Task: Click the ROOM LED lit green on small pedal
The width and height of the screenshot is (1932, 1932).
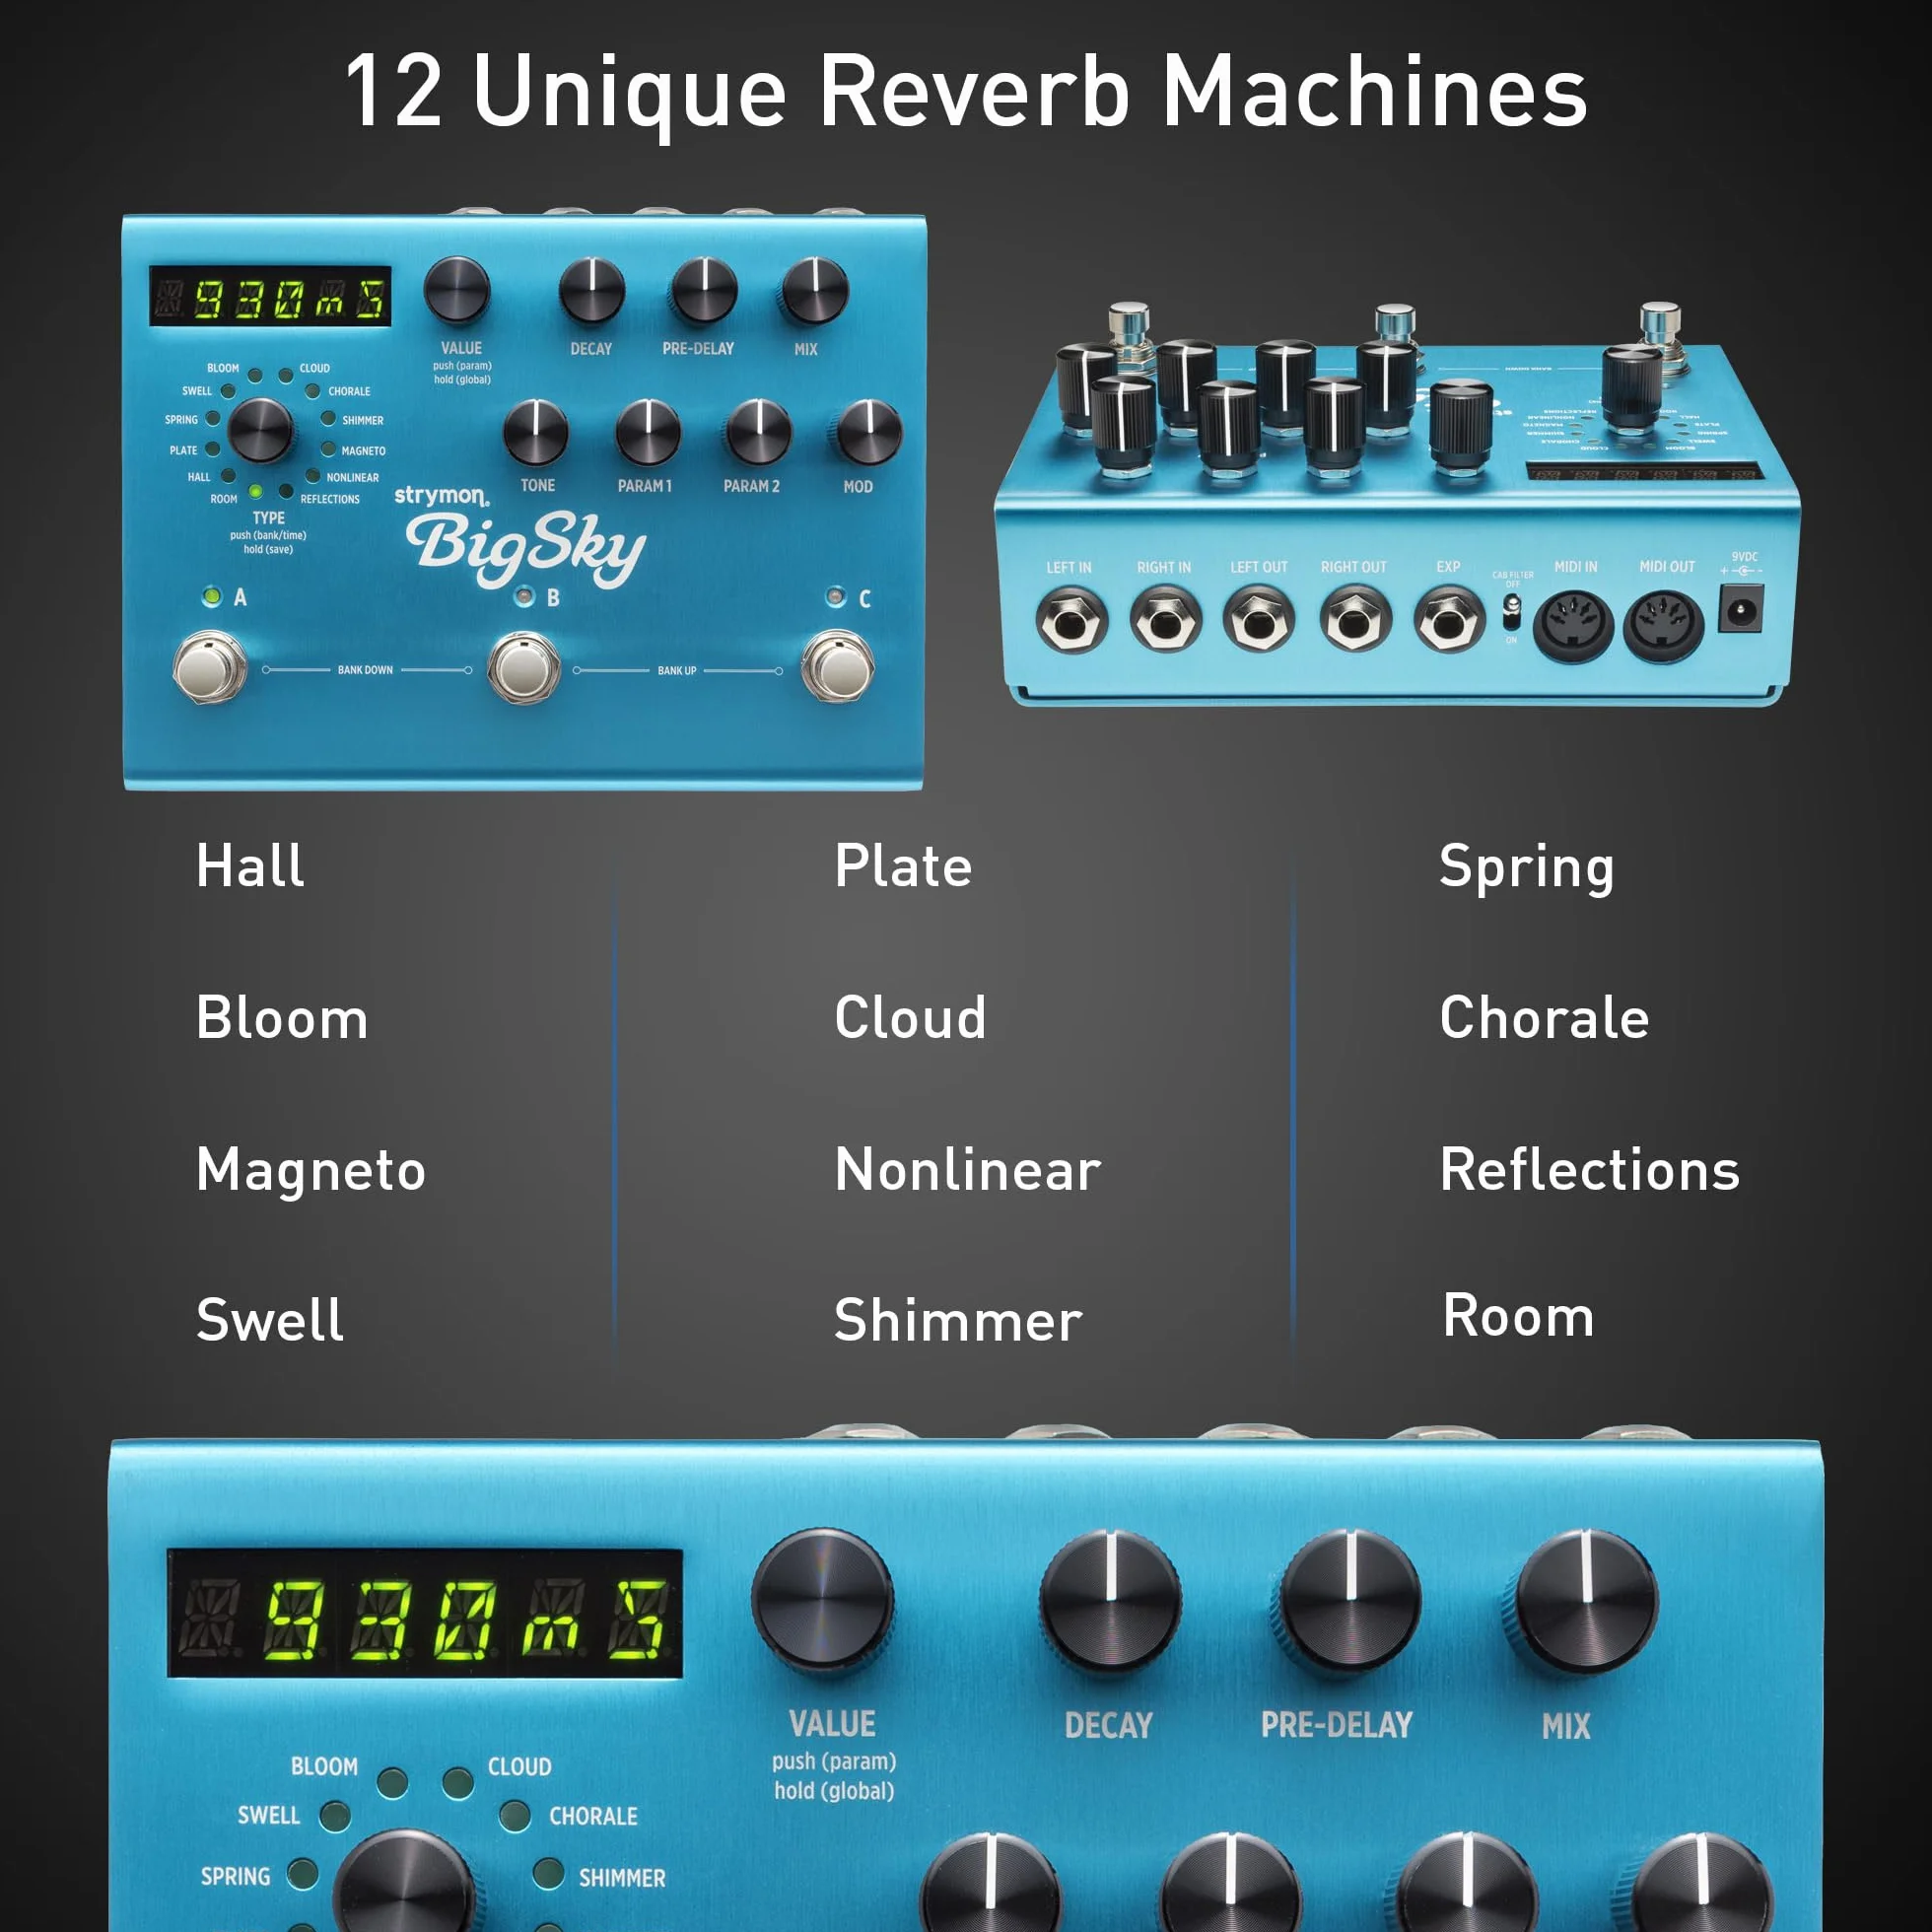Action: coord(255,492)
